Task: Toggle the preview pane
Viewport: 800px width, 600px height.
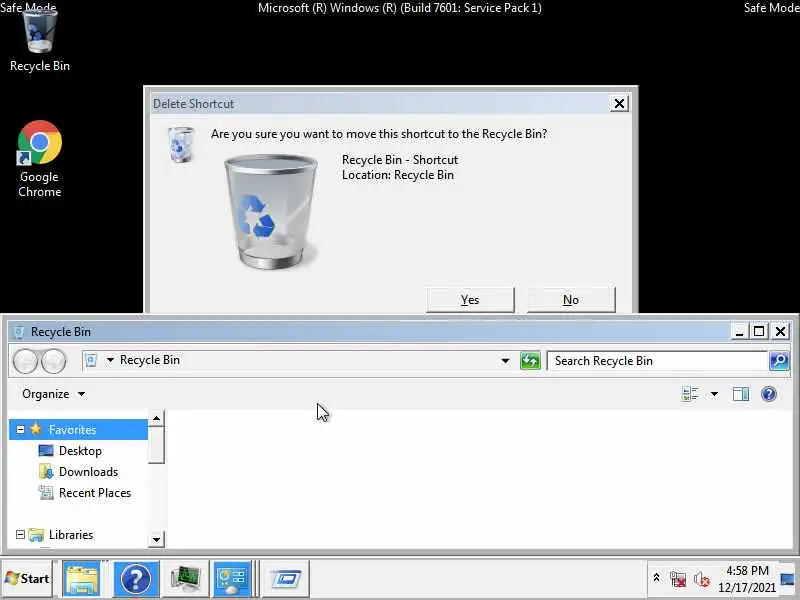Action: click(x=741, y=394)
